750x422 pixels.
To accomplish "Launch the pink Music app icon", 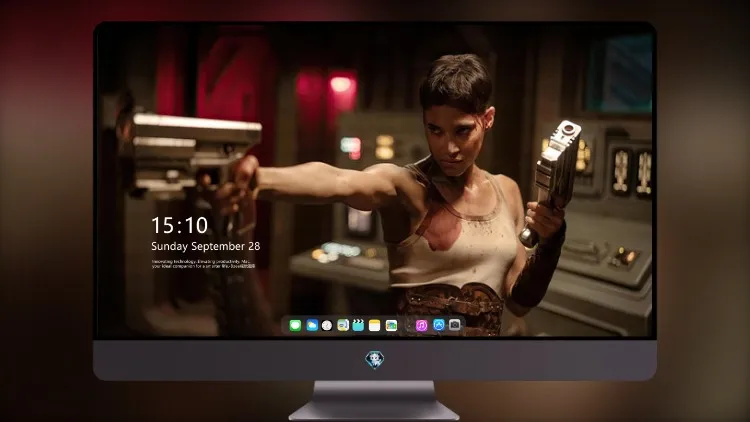I will (421, 325).
